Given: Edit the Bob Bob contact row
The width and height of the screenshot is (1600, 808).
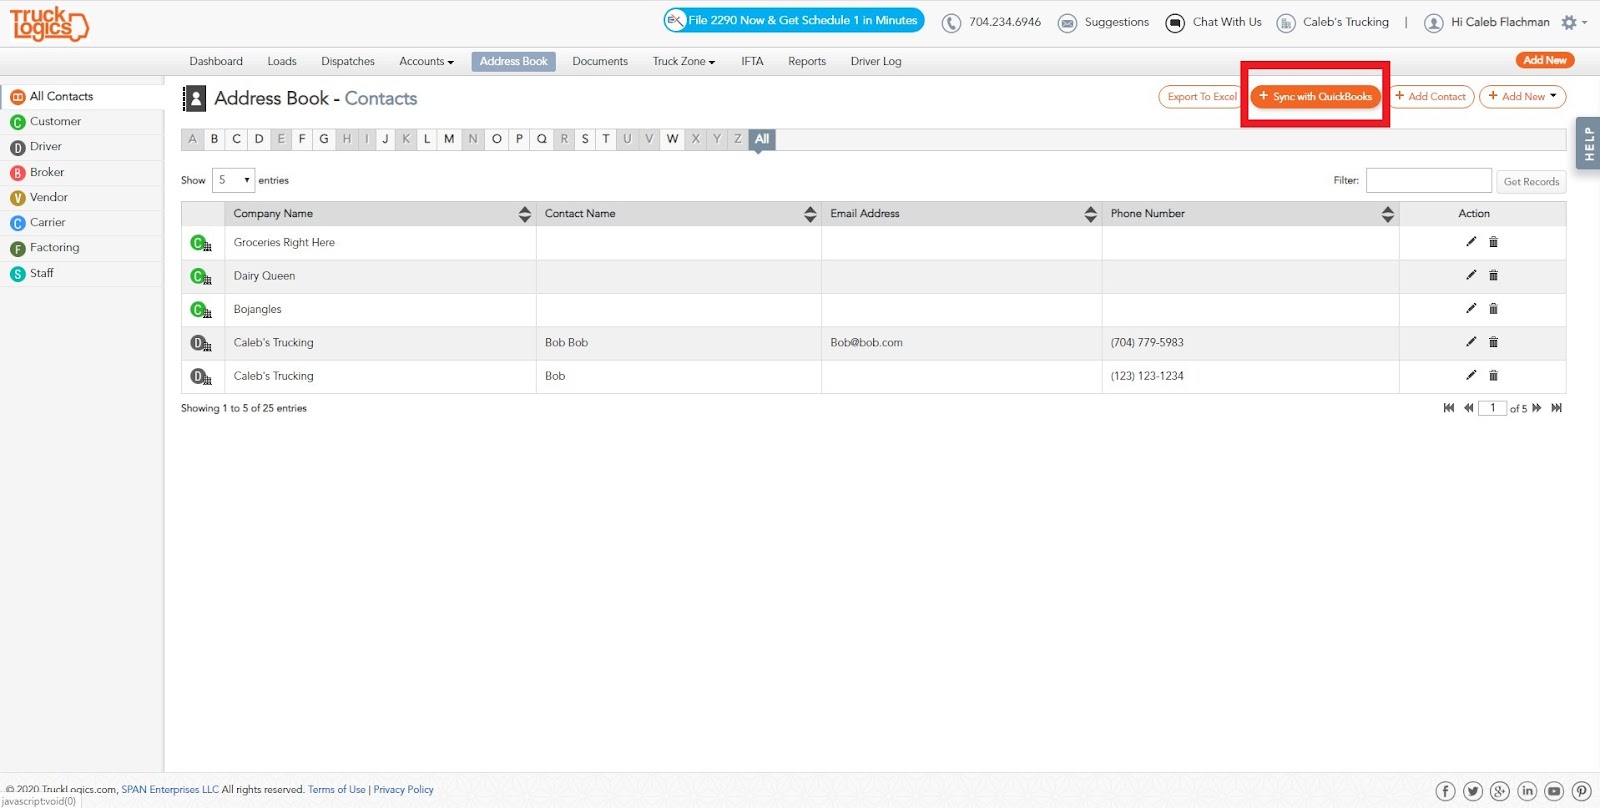Looking at the screenshot, I should coord(1471,342).
